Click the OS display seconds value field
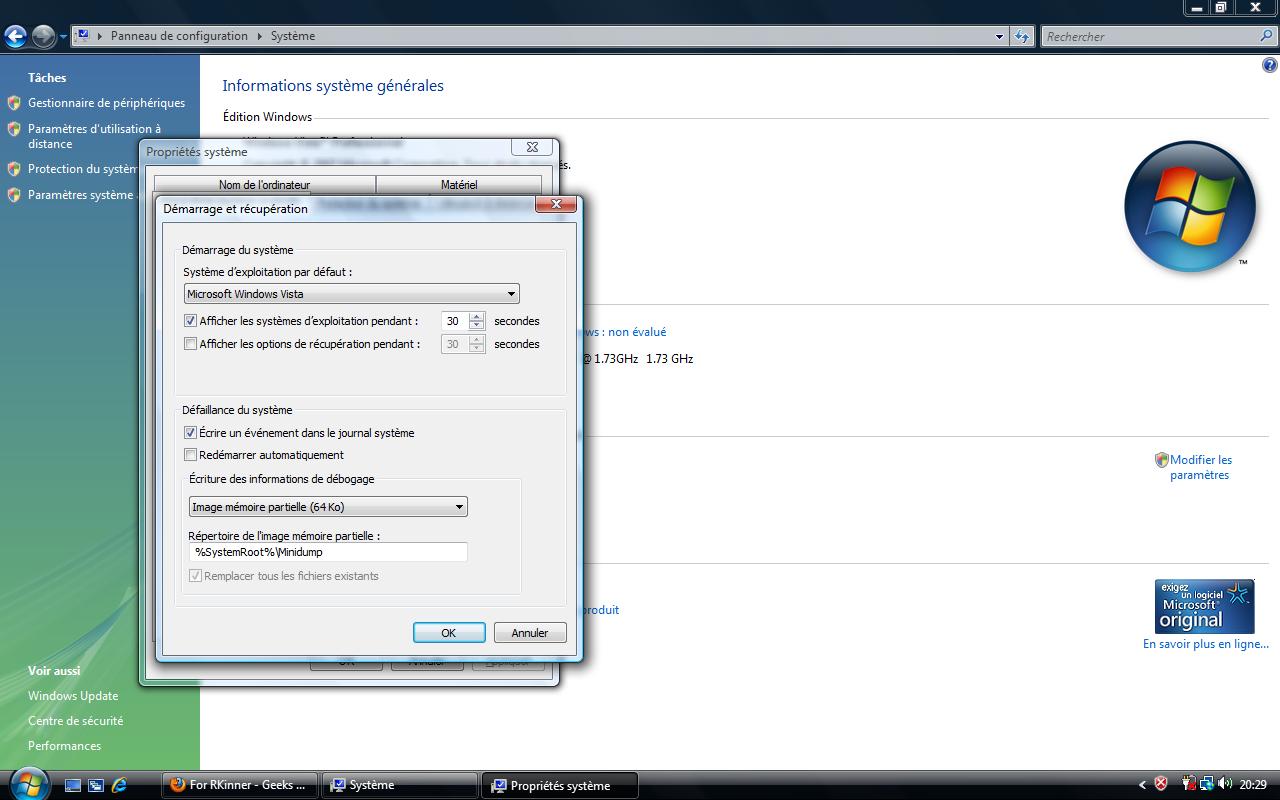 pos(454,322)
